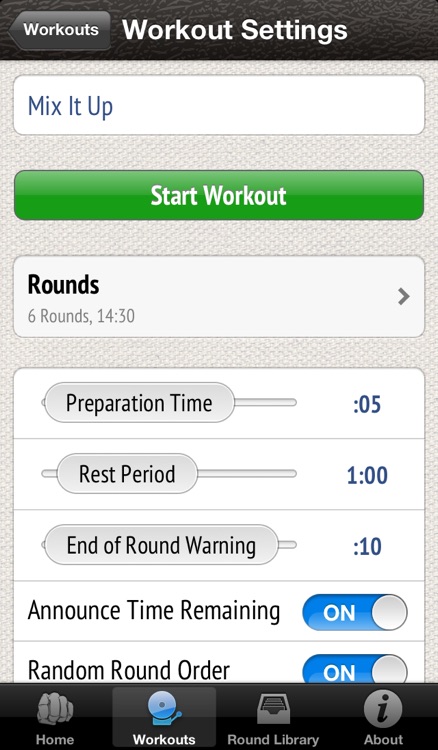Edit the Mix It Up name field

(x=219, y=106)
